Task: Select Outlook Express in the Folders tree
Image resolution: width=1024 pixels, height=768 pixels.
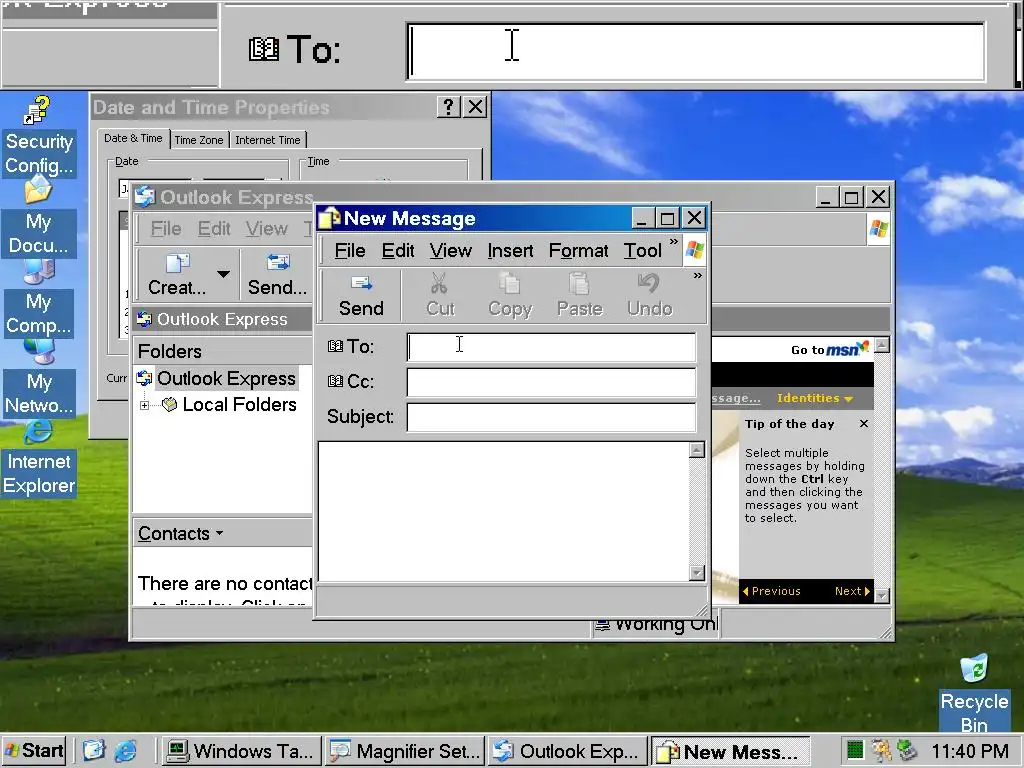Action: [x=226, y=379]
